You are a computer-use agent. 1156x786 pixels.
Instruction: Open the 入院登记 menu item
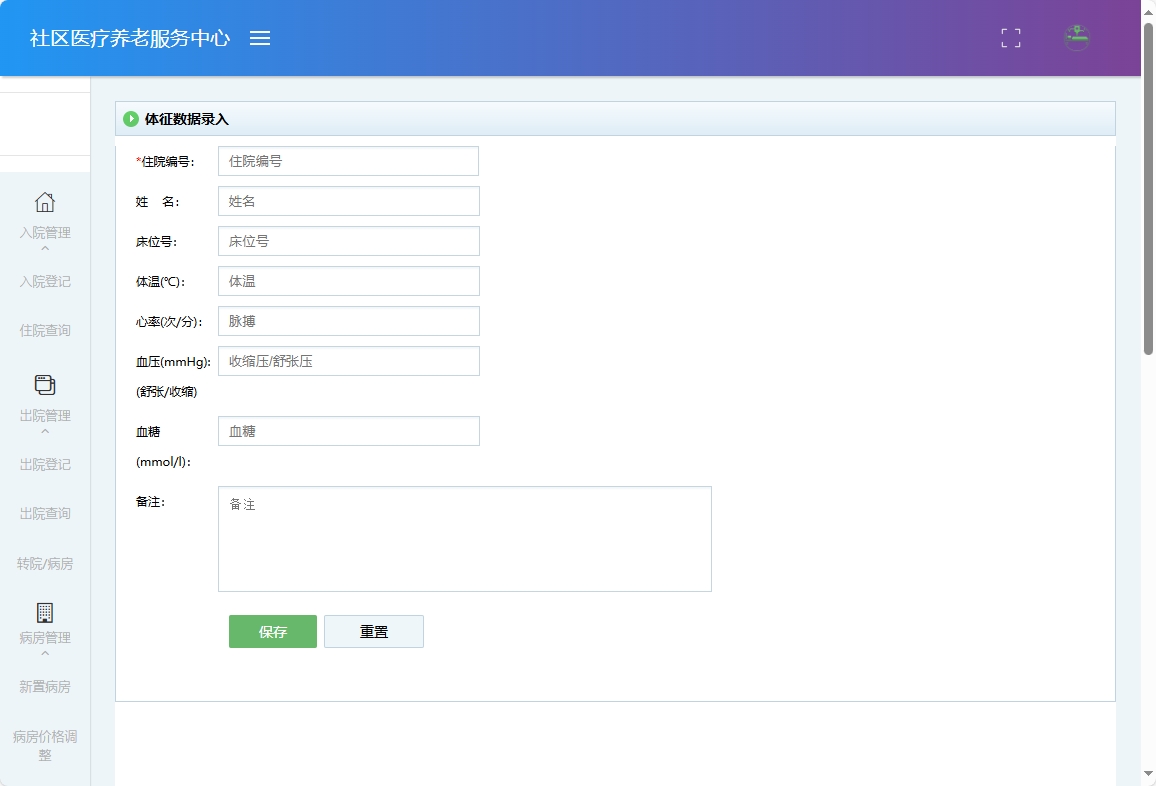tap(45, 281)
